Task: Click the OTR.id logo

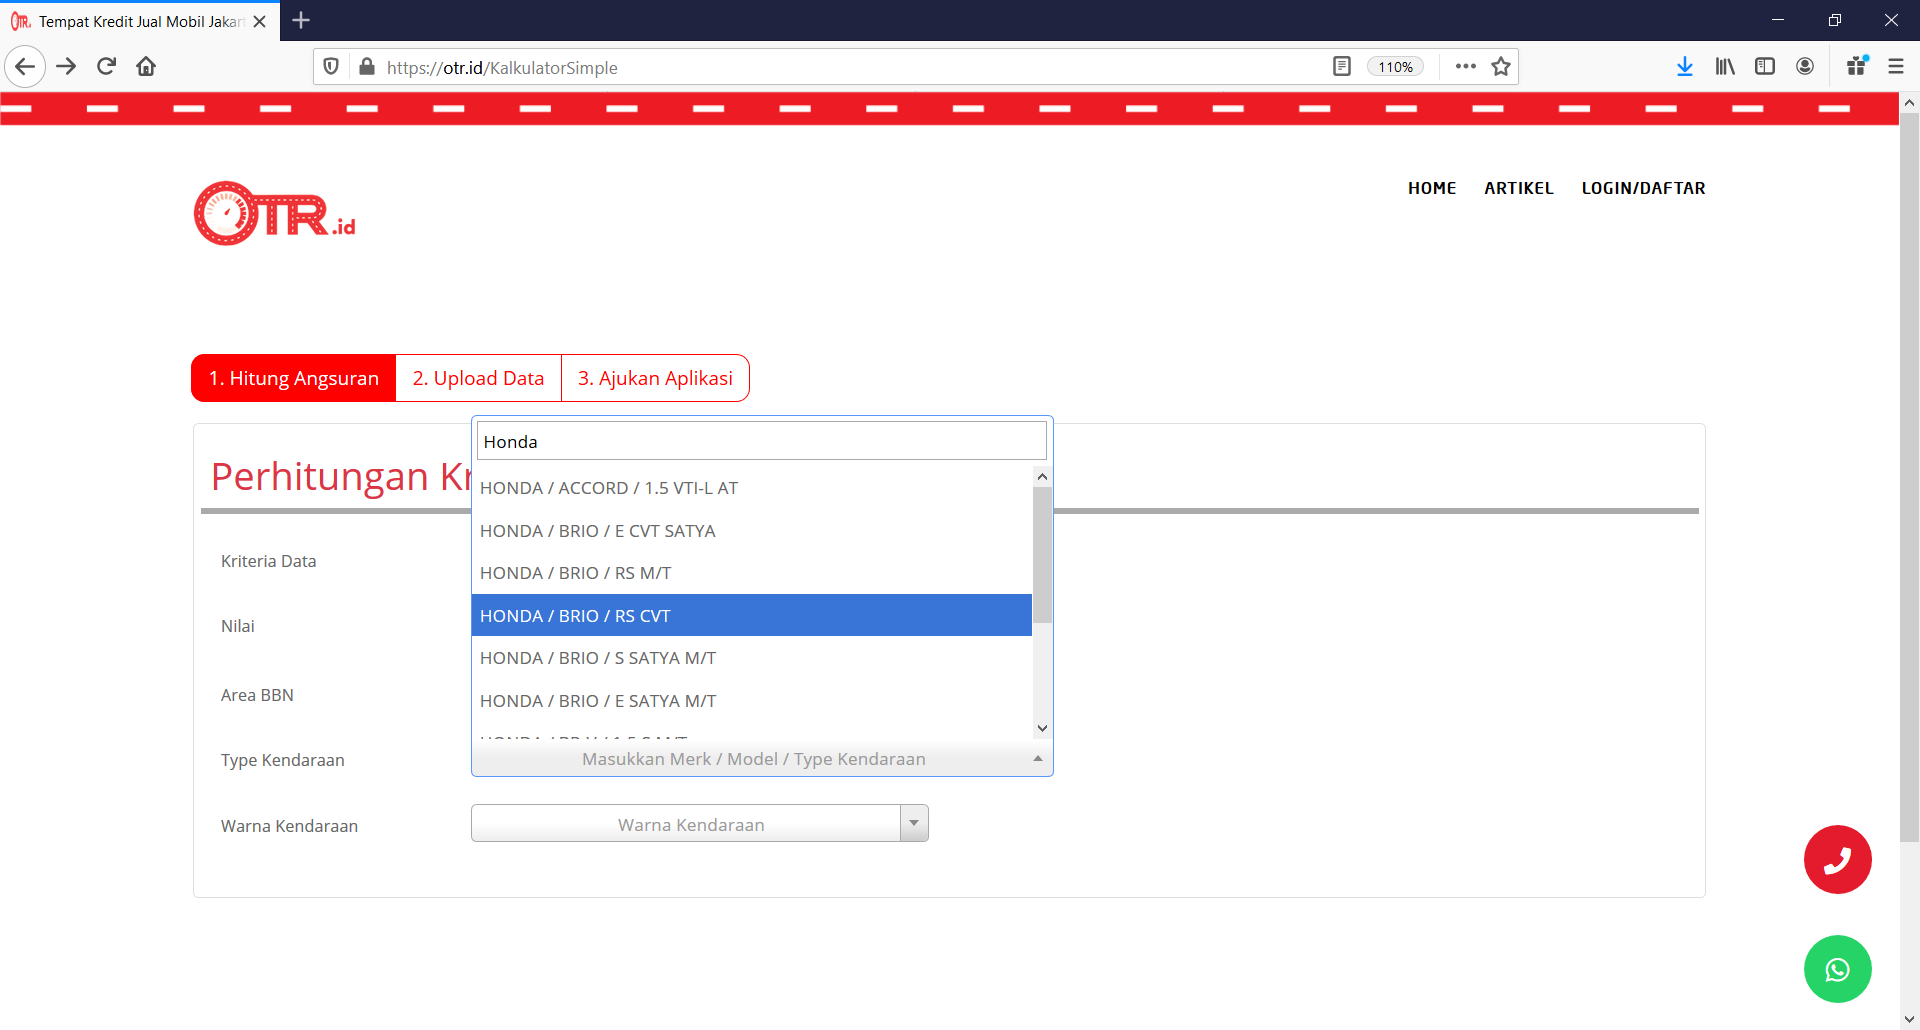Action: (275, 213)
